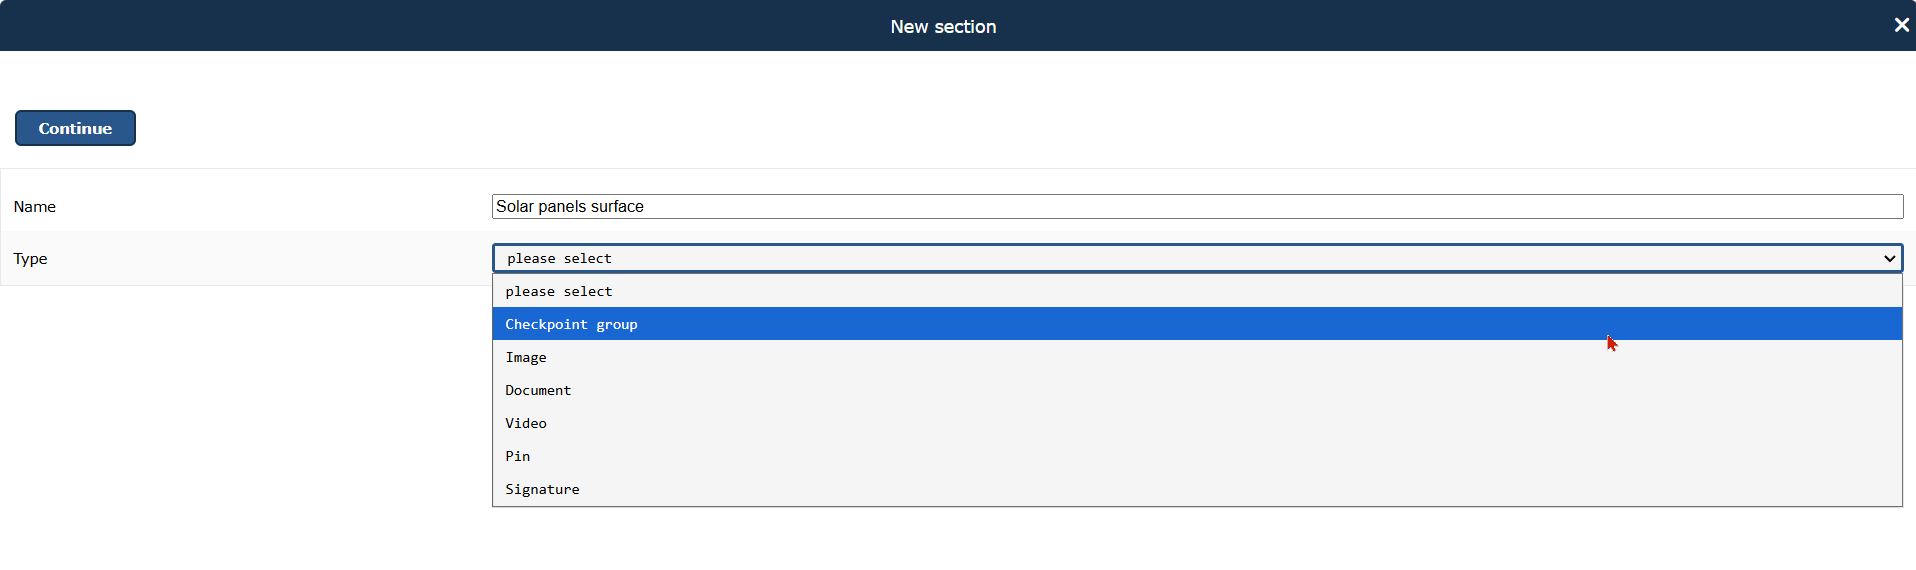Image resolution: width=1916 pixels, height=570 pixels.
Task: Click the selected 'please select' value in Type box
Action: click(x=559, y=258)
